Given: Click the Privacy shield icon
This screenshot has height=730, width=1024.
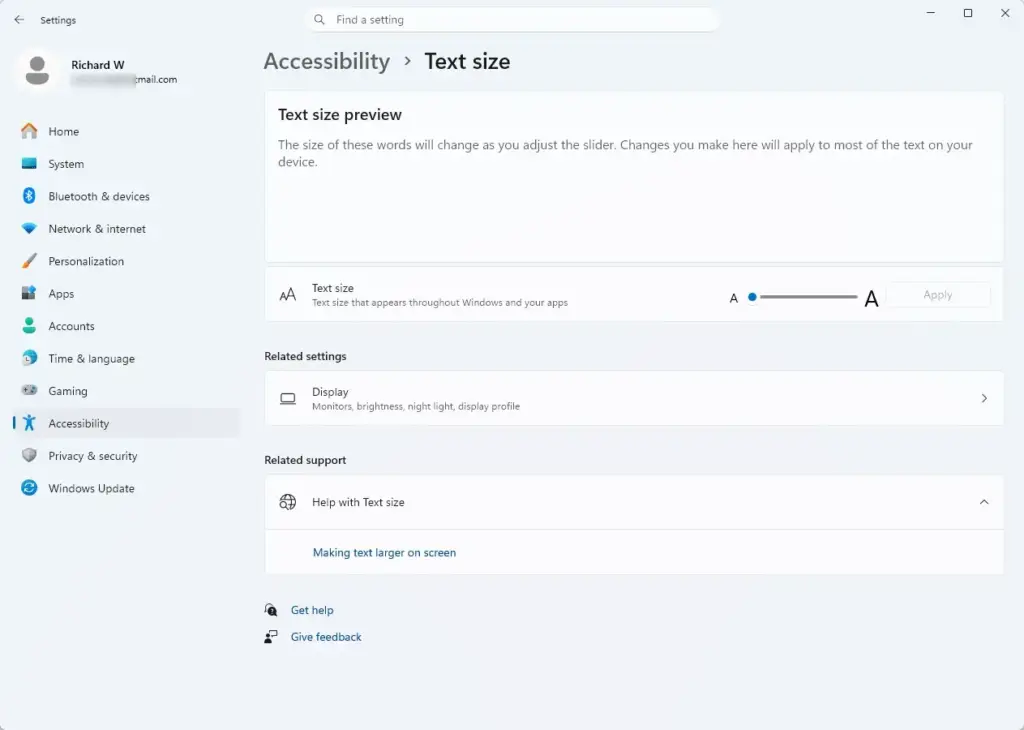Looking at the screenshot, I should click(x=29, y=455).
